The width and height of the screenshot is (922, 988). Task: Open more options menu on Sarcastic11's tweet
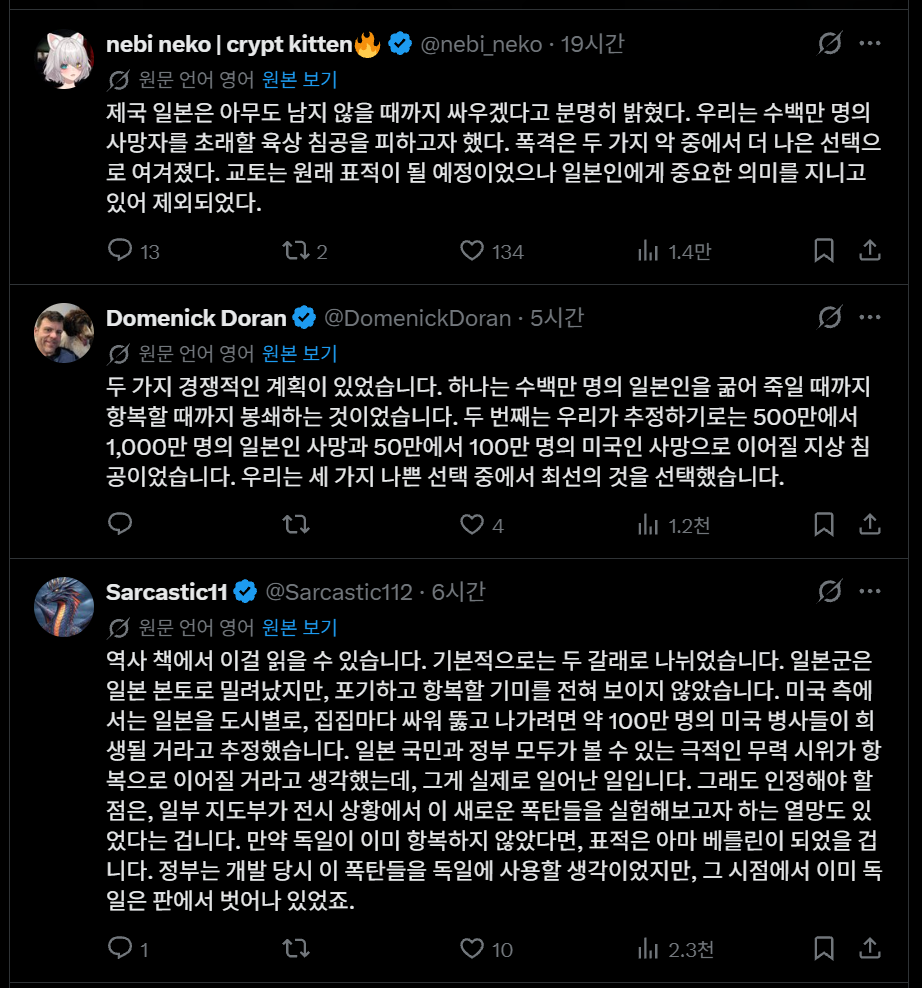[870, 592]
